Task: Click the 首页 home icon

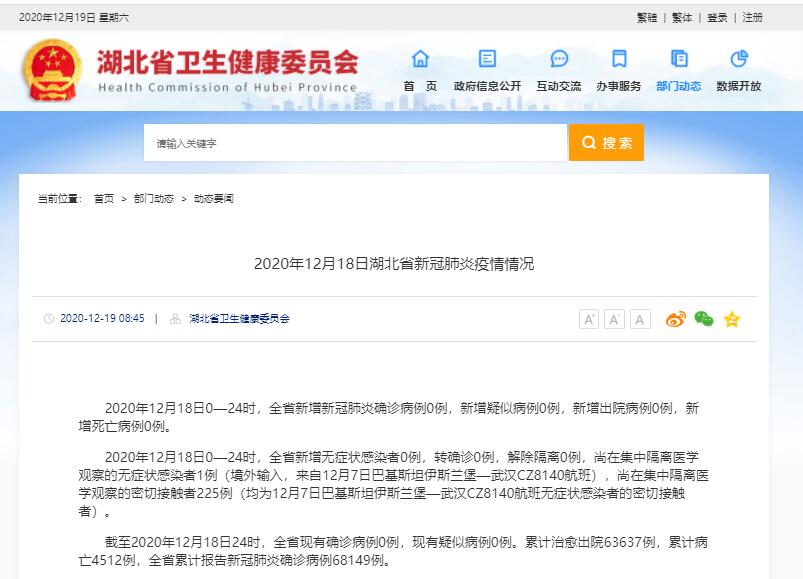Action: [420, 59]
